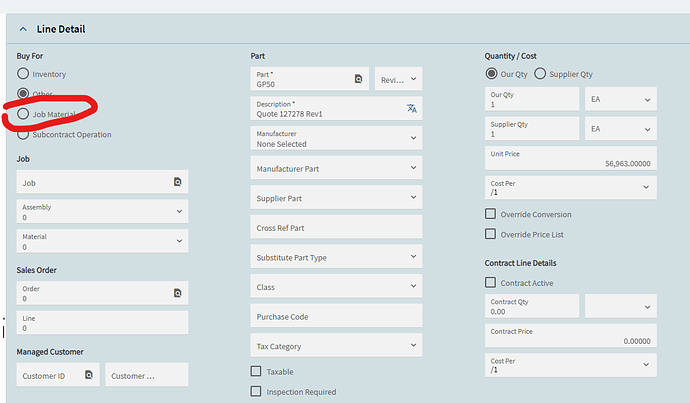Select the Job Material radio option
The height and width of the screenshot is (403, 690).
click(23, 114)
